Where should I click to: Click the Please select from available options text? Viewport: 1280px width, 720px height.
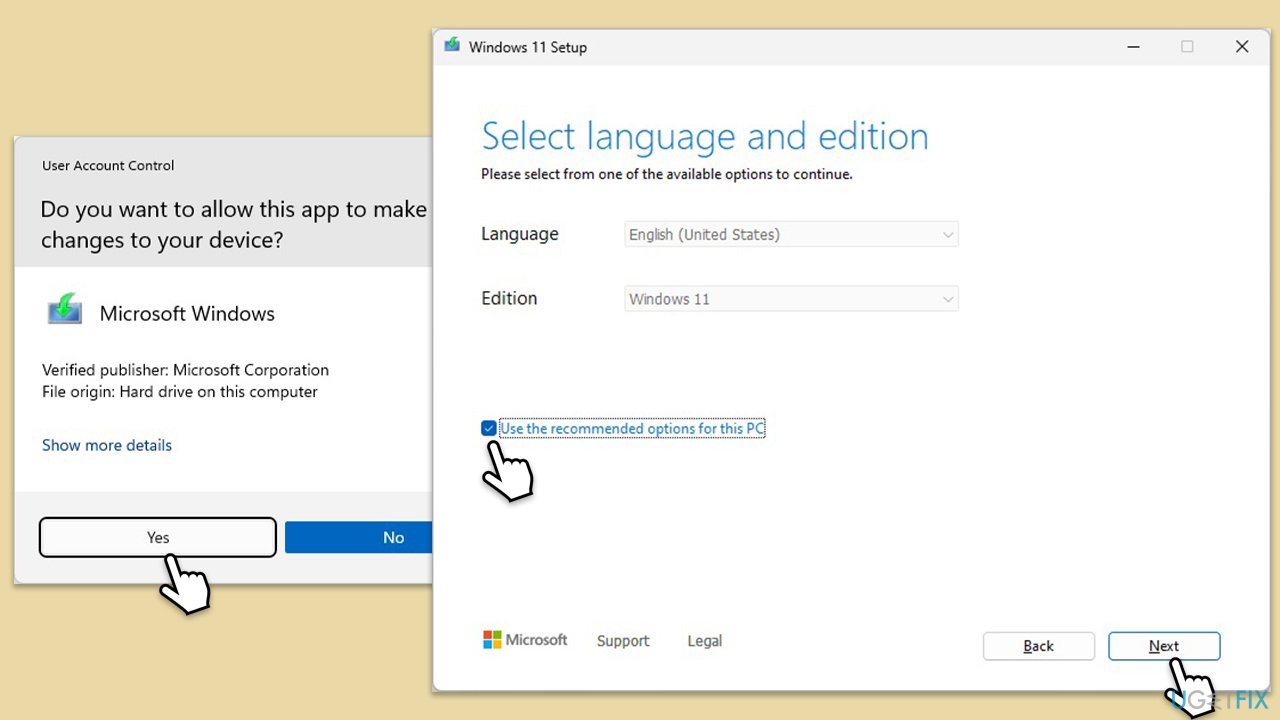(667, 174)
